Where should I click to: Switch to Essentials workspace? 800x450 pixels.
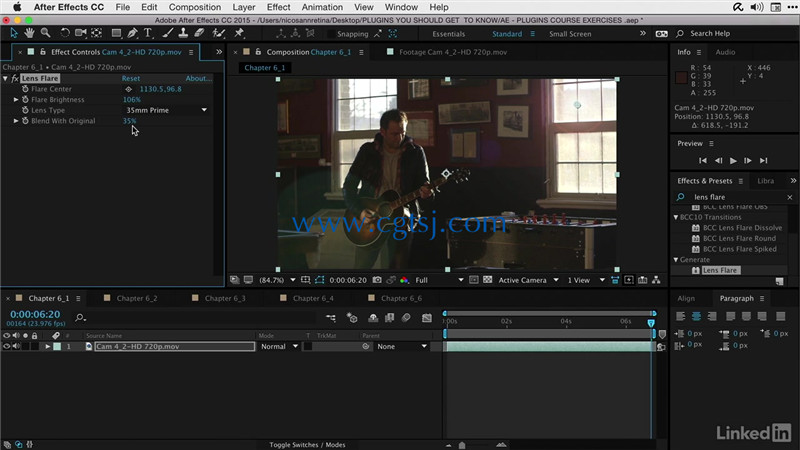(448, 34)
